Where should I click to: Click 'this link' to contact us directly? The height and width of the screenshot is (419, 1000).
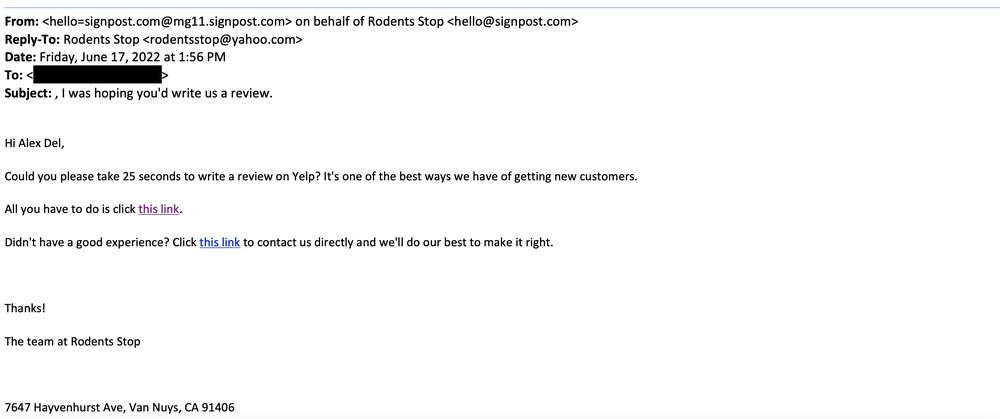(x=219, y=242)
